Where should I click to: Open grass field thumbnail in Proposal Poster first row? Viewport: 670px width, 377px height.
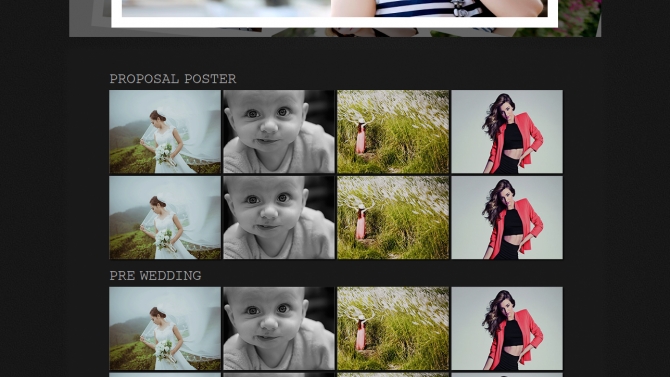click(393, 132)
